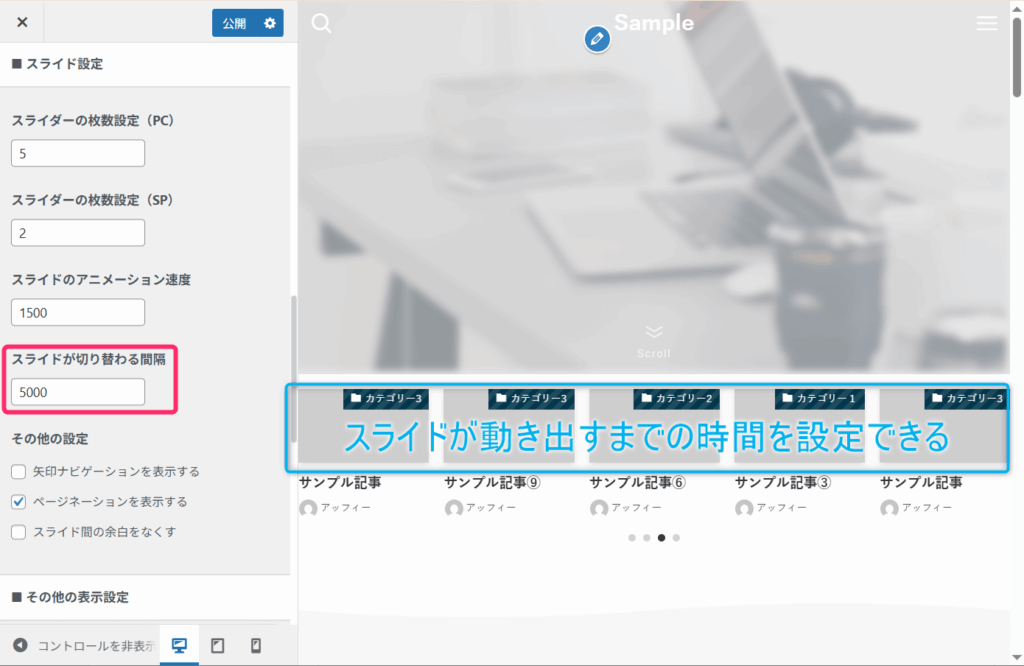Enable 矢印ナビゲーションを表示する checkbox
Image resolution: width=1024 pixels, height=666 pixels.
coord(18,471)
